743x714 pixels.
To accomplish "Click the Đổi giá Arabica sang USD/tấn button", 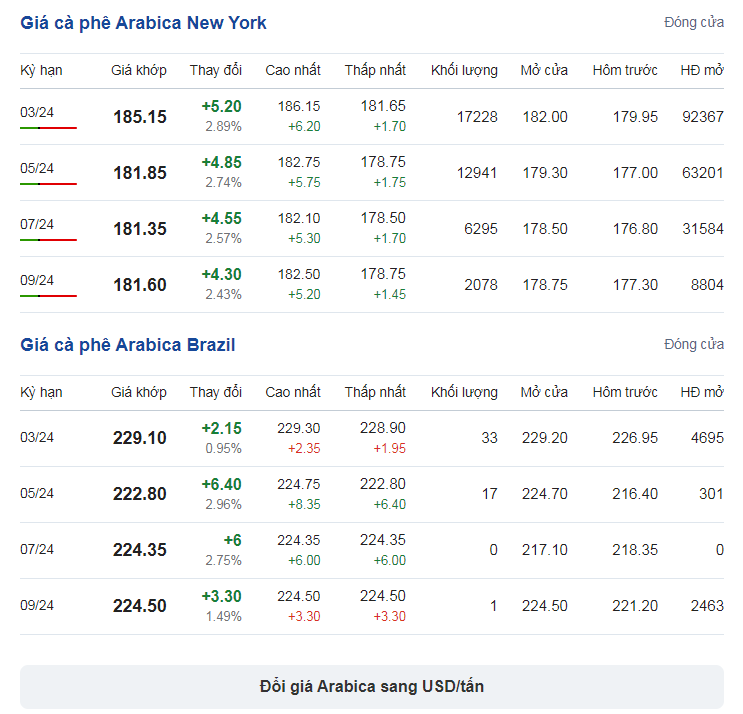I will tap(372, 687).
